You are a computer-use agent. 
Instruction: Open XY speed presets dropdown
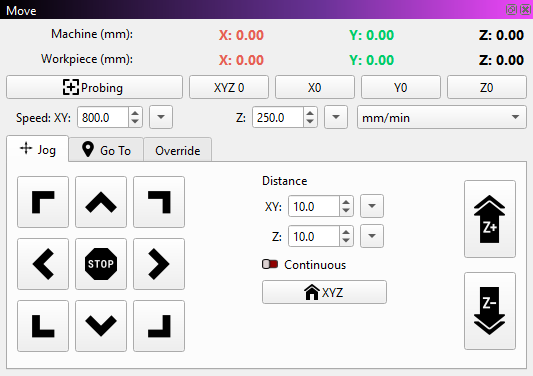pos(161,117)
